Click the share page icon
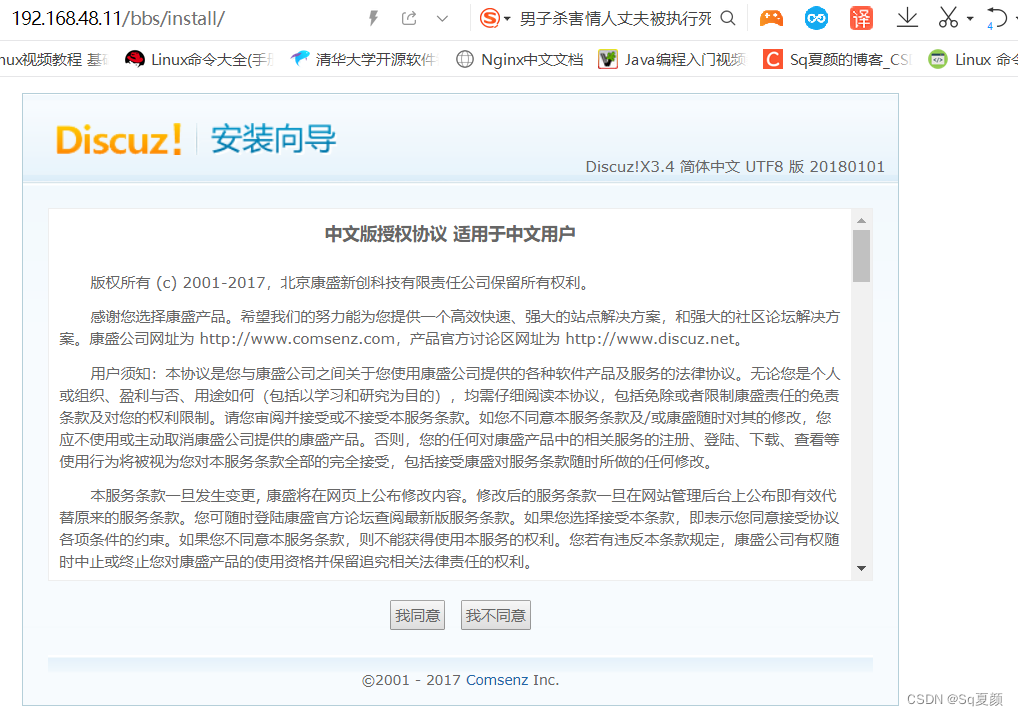Screen dimensions: 1018x716 (408, 18)
